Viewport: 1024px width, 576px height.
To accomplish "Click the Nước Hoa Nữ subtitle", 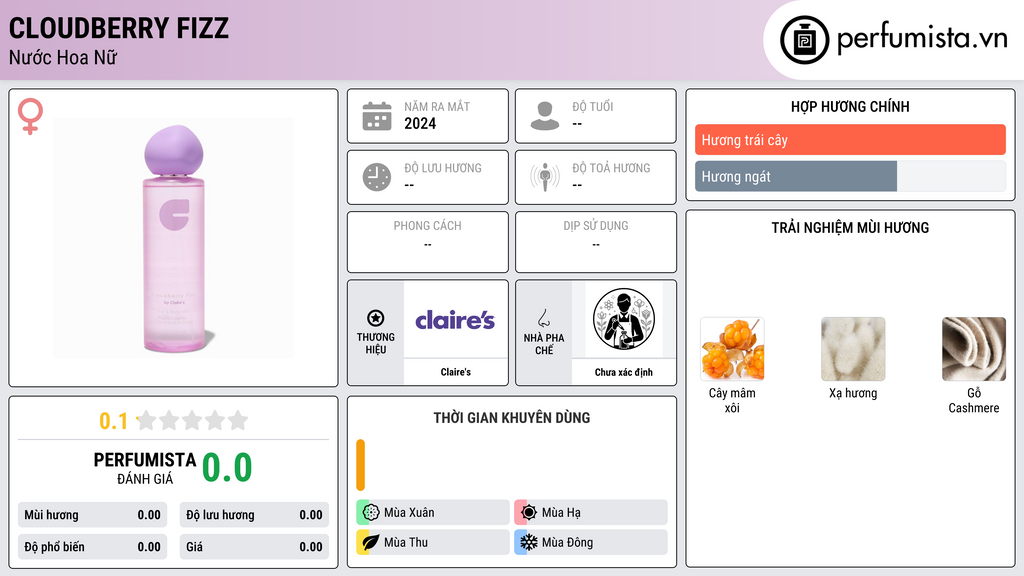I will (63, 57).
